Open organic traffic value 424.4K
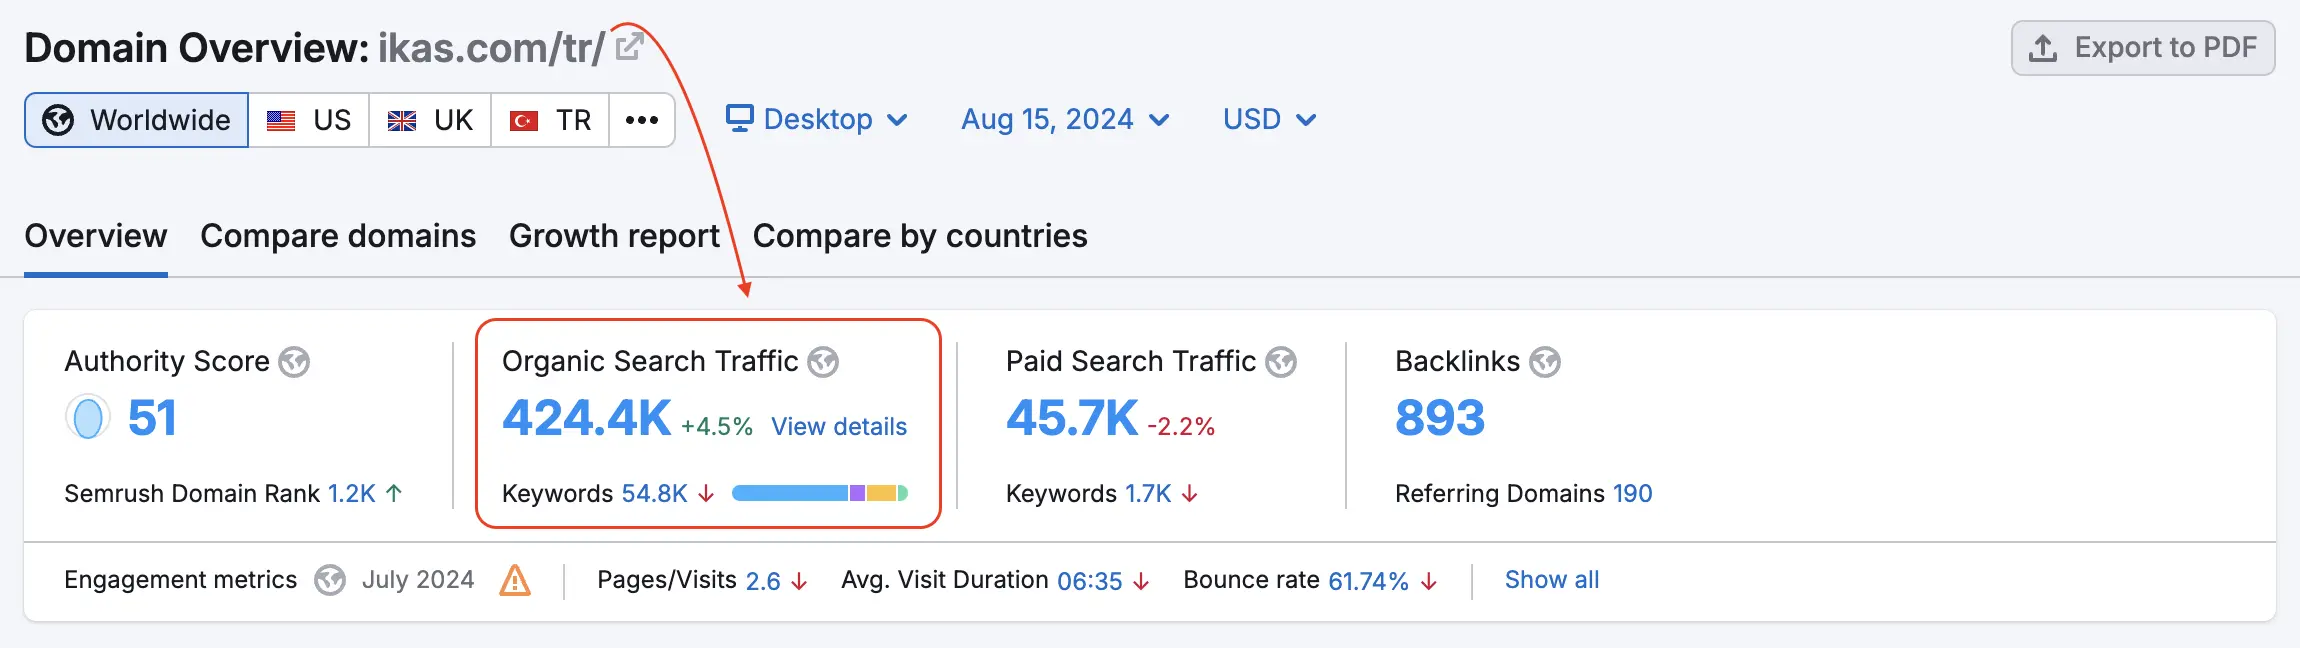Screen dimensions: 2300x648 [587, 418]
